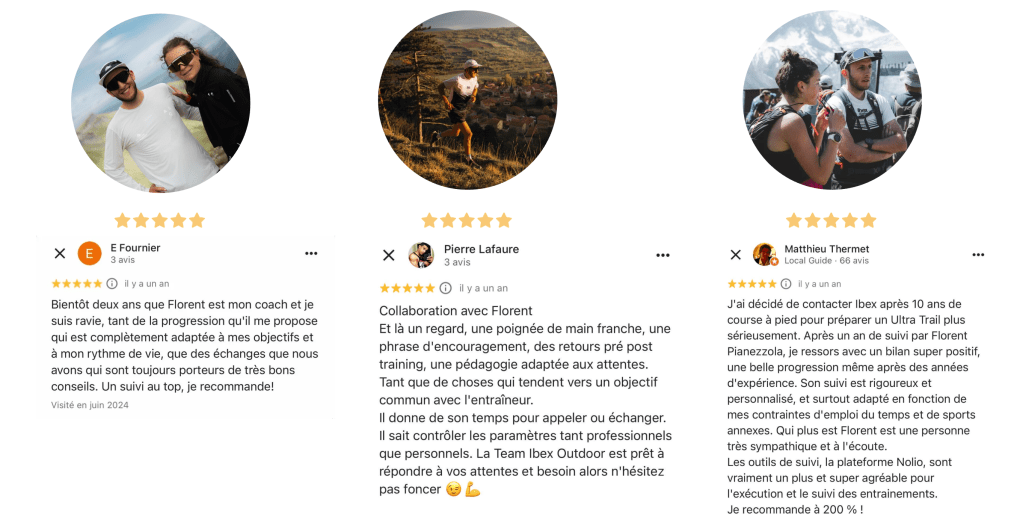This screenshot has height=517, width=1023.
Task: Click info icon beside Pierre Lafaure rating
Action: (x=446, y=288)
